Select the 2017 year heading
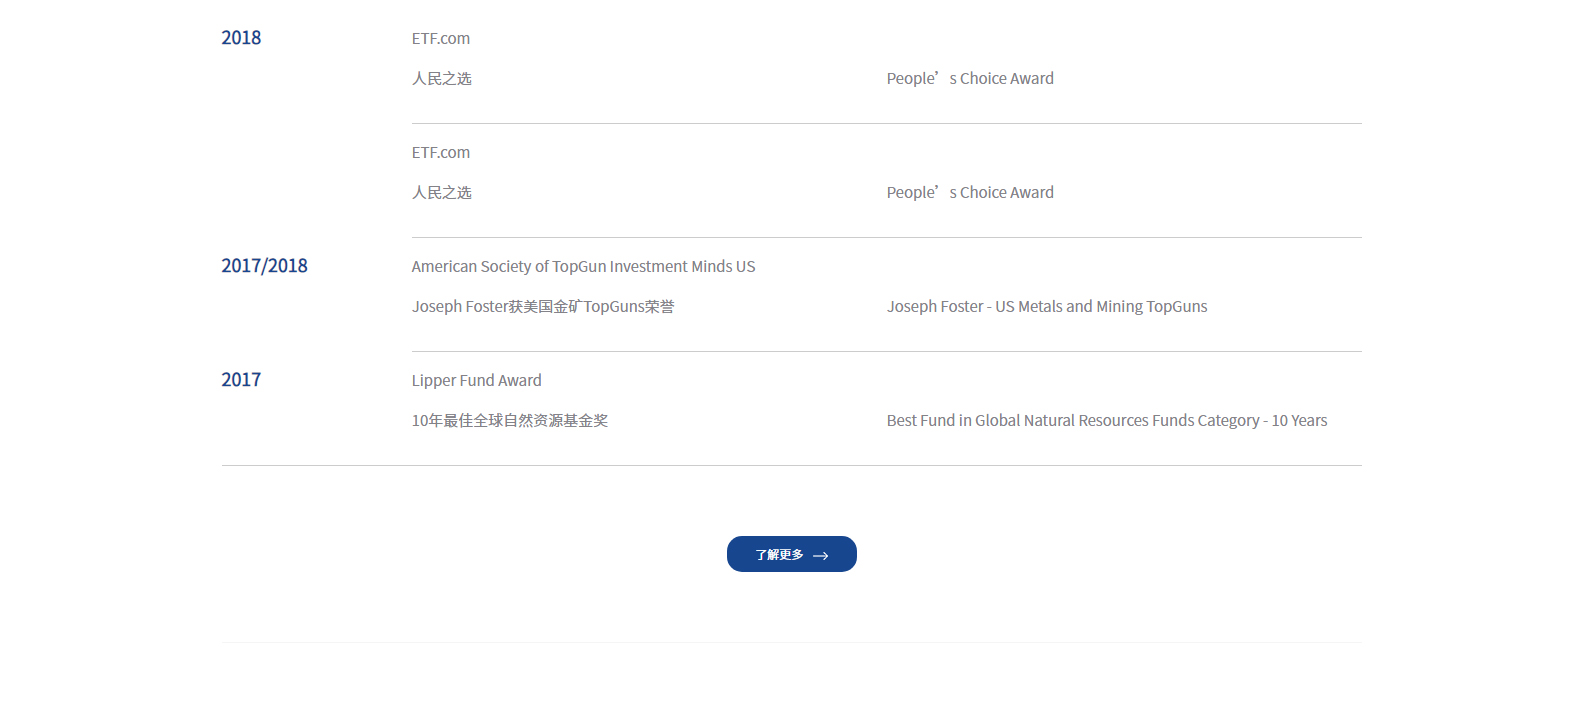This screenshot has width=1582, height=717. click(241, 380)
